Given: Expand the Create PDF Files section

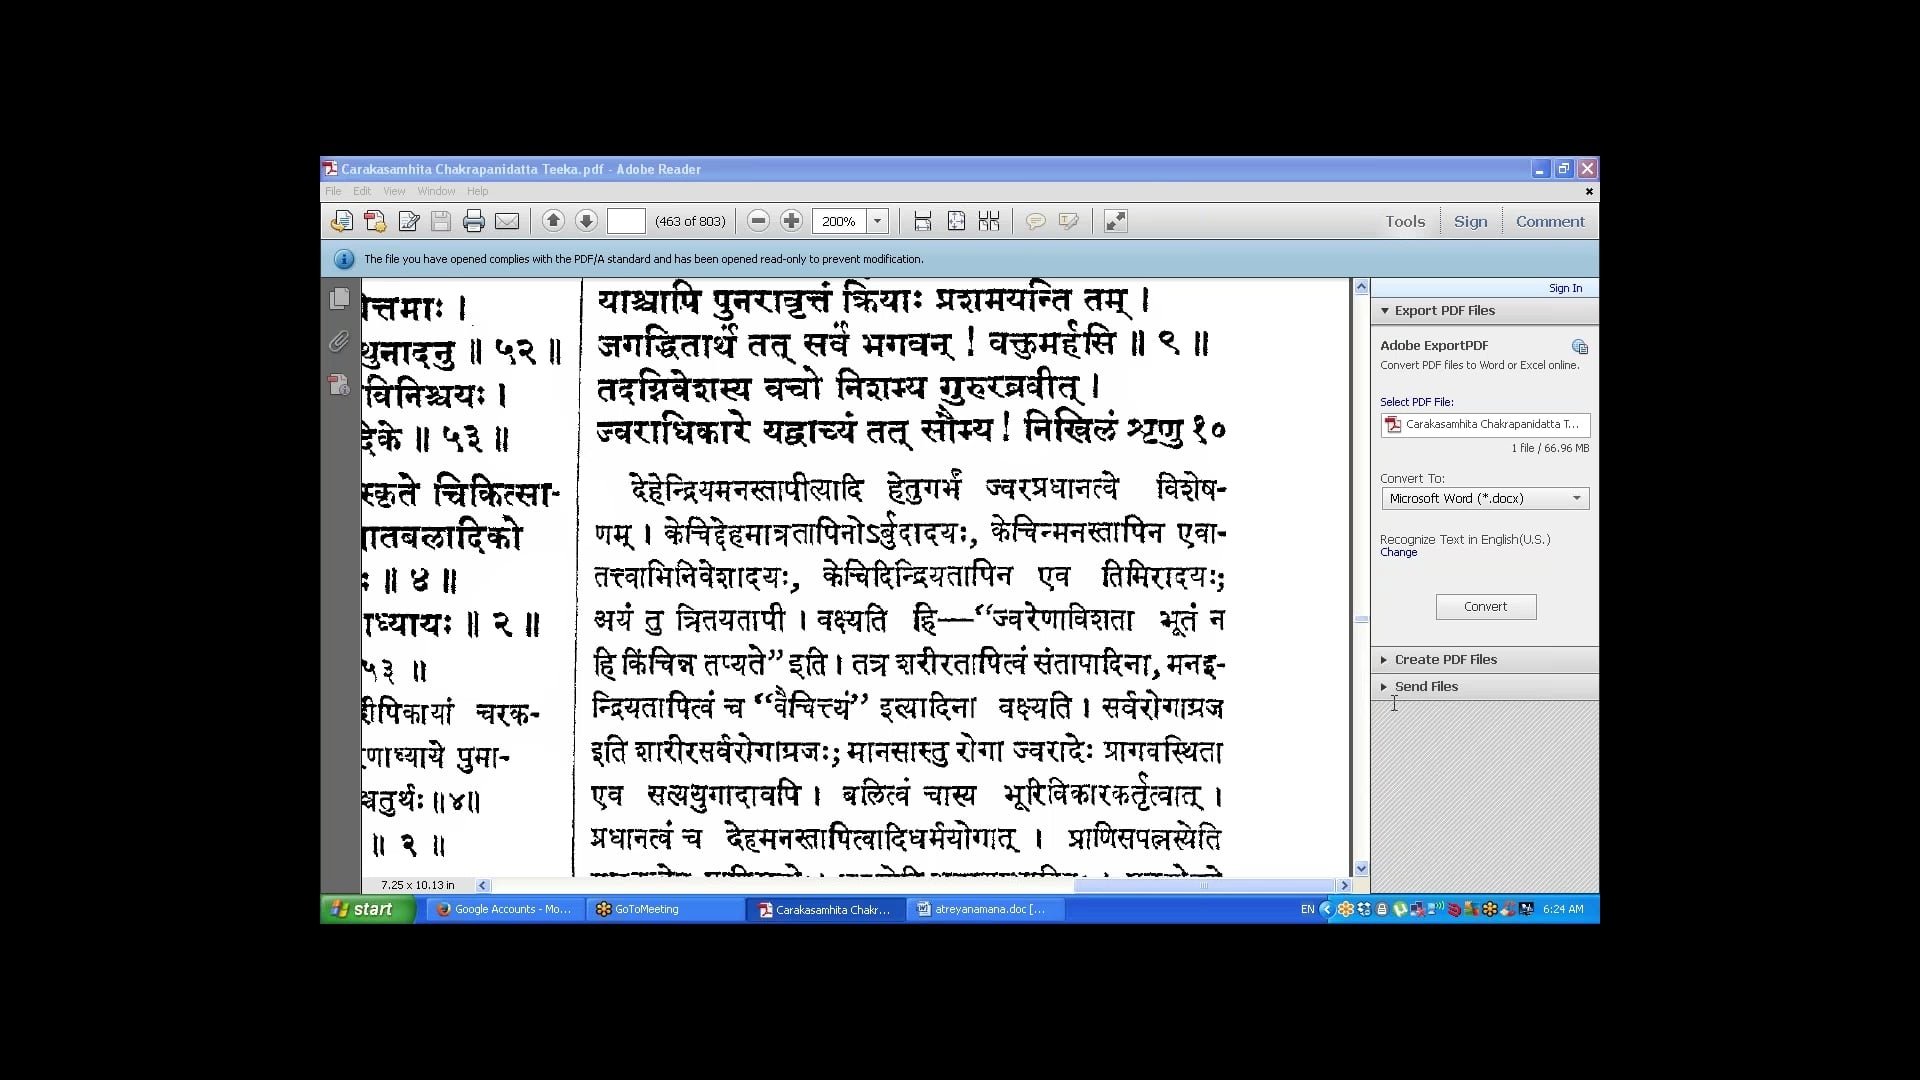Looking at the screenshot, I should [1445, 659].
